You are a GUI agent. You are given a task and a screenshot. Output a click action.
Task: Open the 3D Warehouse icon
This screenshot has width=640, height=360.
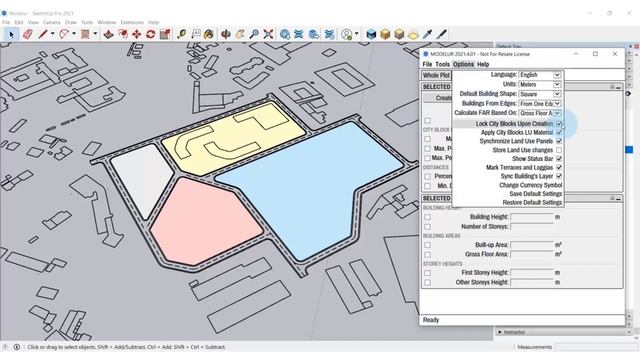click(285, 34)
